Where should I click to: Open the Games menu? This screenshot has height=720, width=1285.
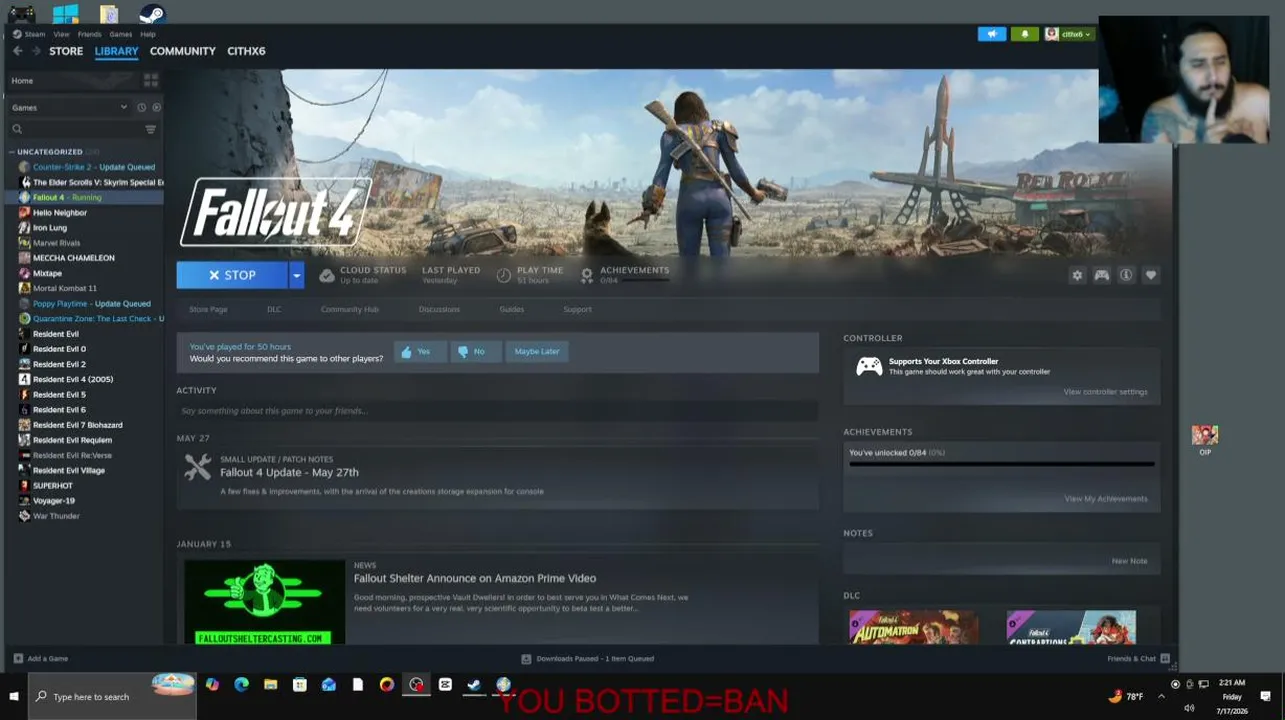click(121, 34)
